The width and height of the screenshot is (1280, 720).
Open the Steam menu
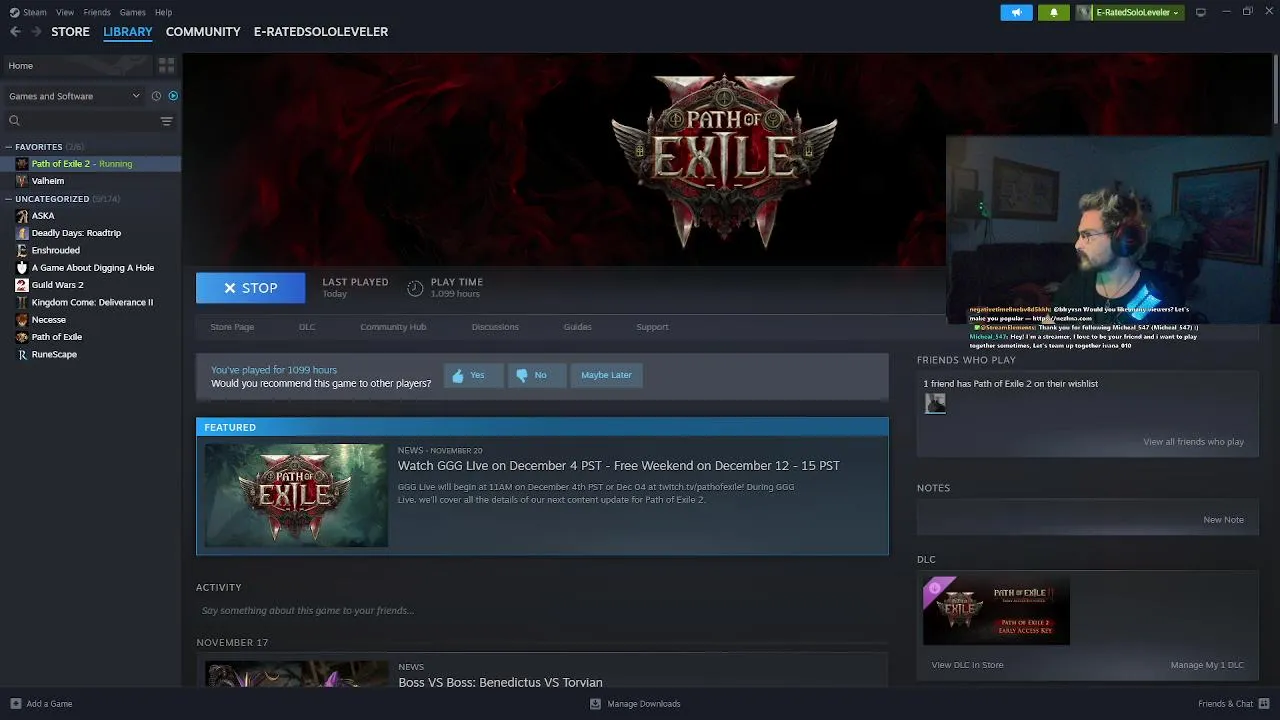(x=35, y=12)
